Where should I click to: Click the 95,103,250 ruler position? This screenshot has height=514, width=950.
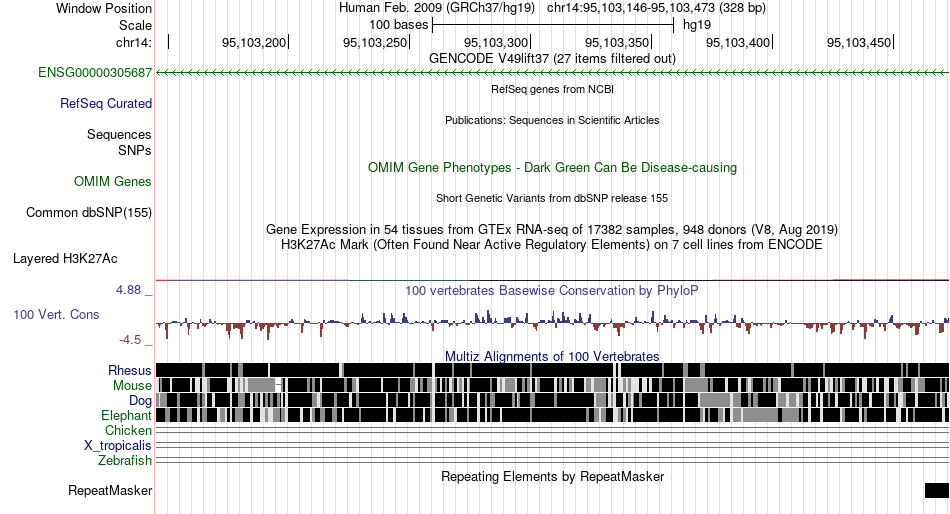tap(375, 42)
